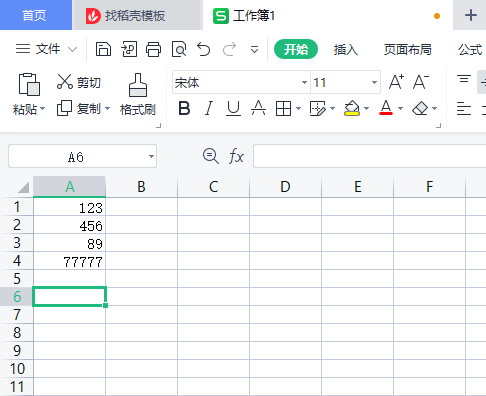
Task: Click the export to PDF icon
Action: [x=129, y=49]
